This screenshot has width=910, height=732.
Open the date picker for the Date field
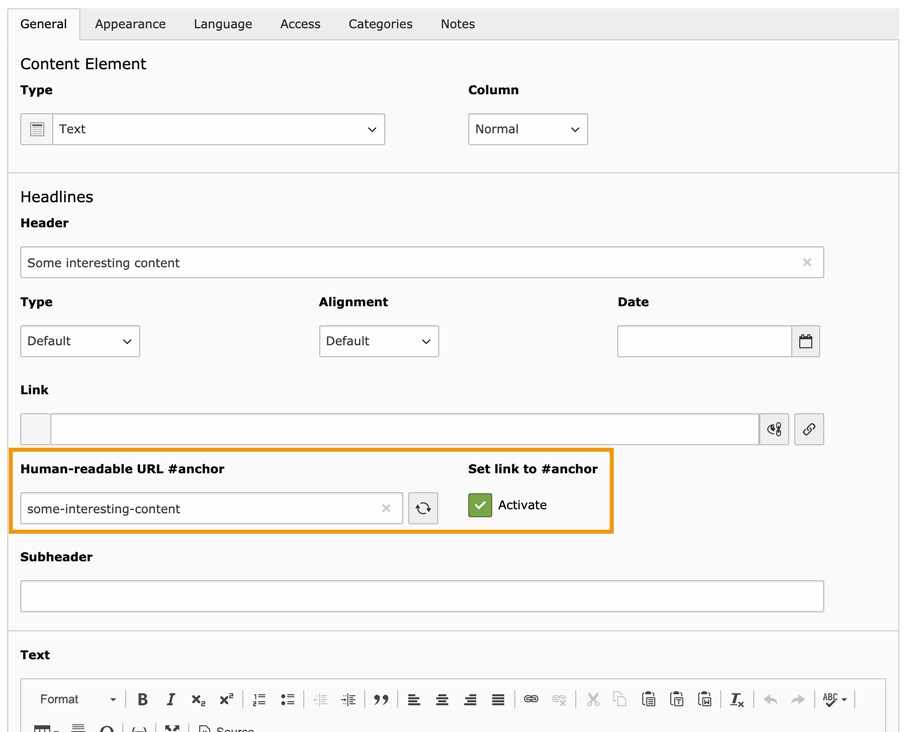tap(806, 341)
